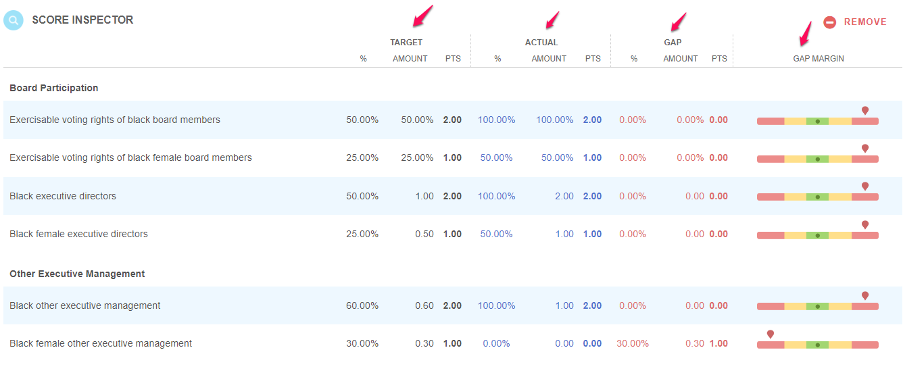Select the Black female executive directors row label
904x374 pixels.
(78, 234)
